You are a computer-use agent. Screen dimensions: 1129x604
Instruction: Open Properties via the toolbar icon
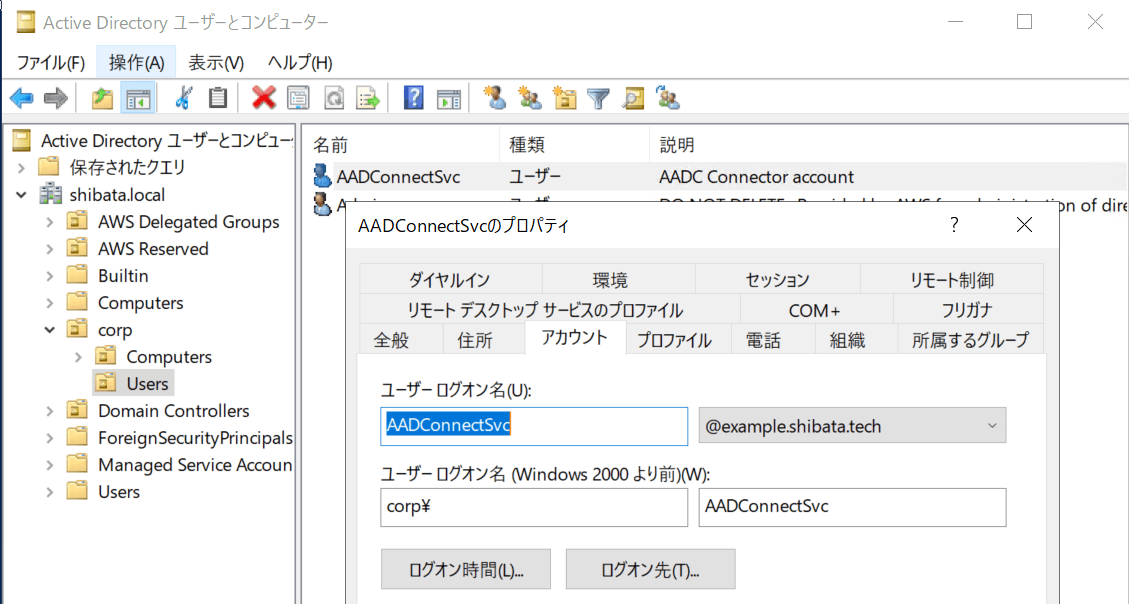point(298,98)
